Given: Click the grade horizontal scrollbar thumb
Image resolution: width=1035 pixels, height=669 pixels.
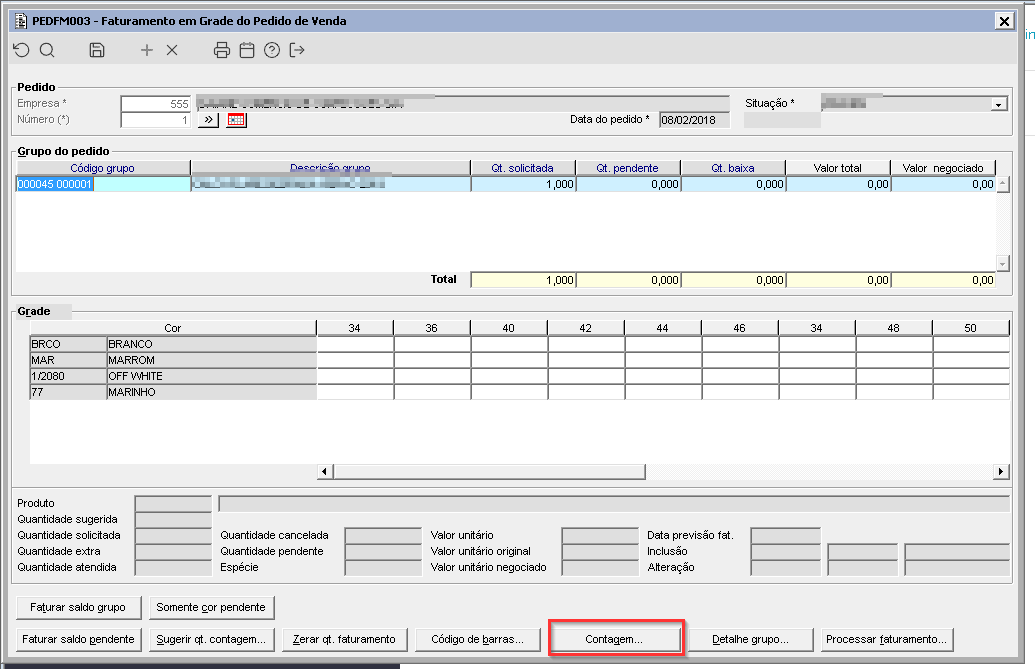Looking at the screenshot, I should [x=489, y=471].
